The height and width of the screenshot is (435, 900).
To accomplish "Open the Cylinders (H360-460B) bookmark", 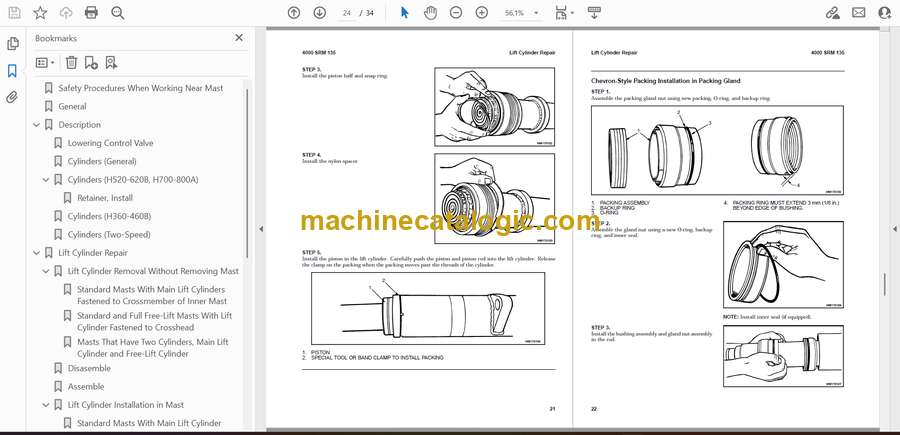I will [x=109, y=216].
